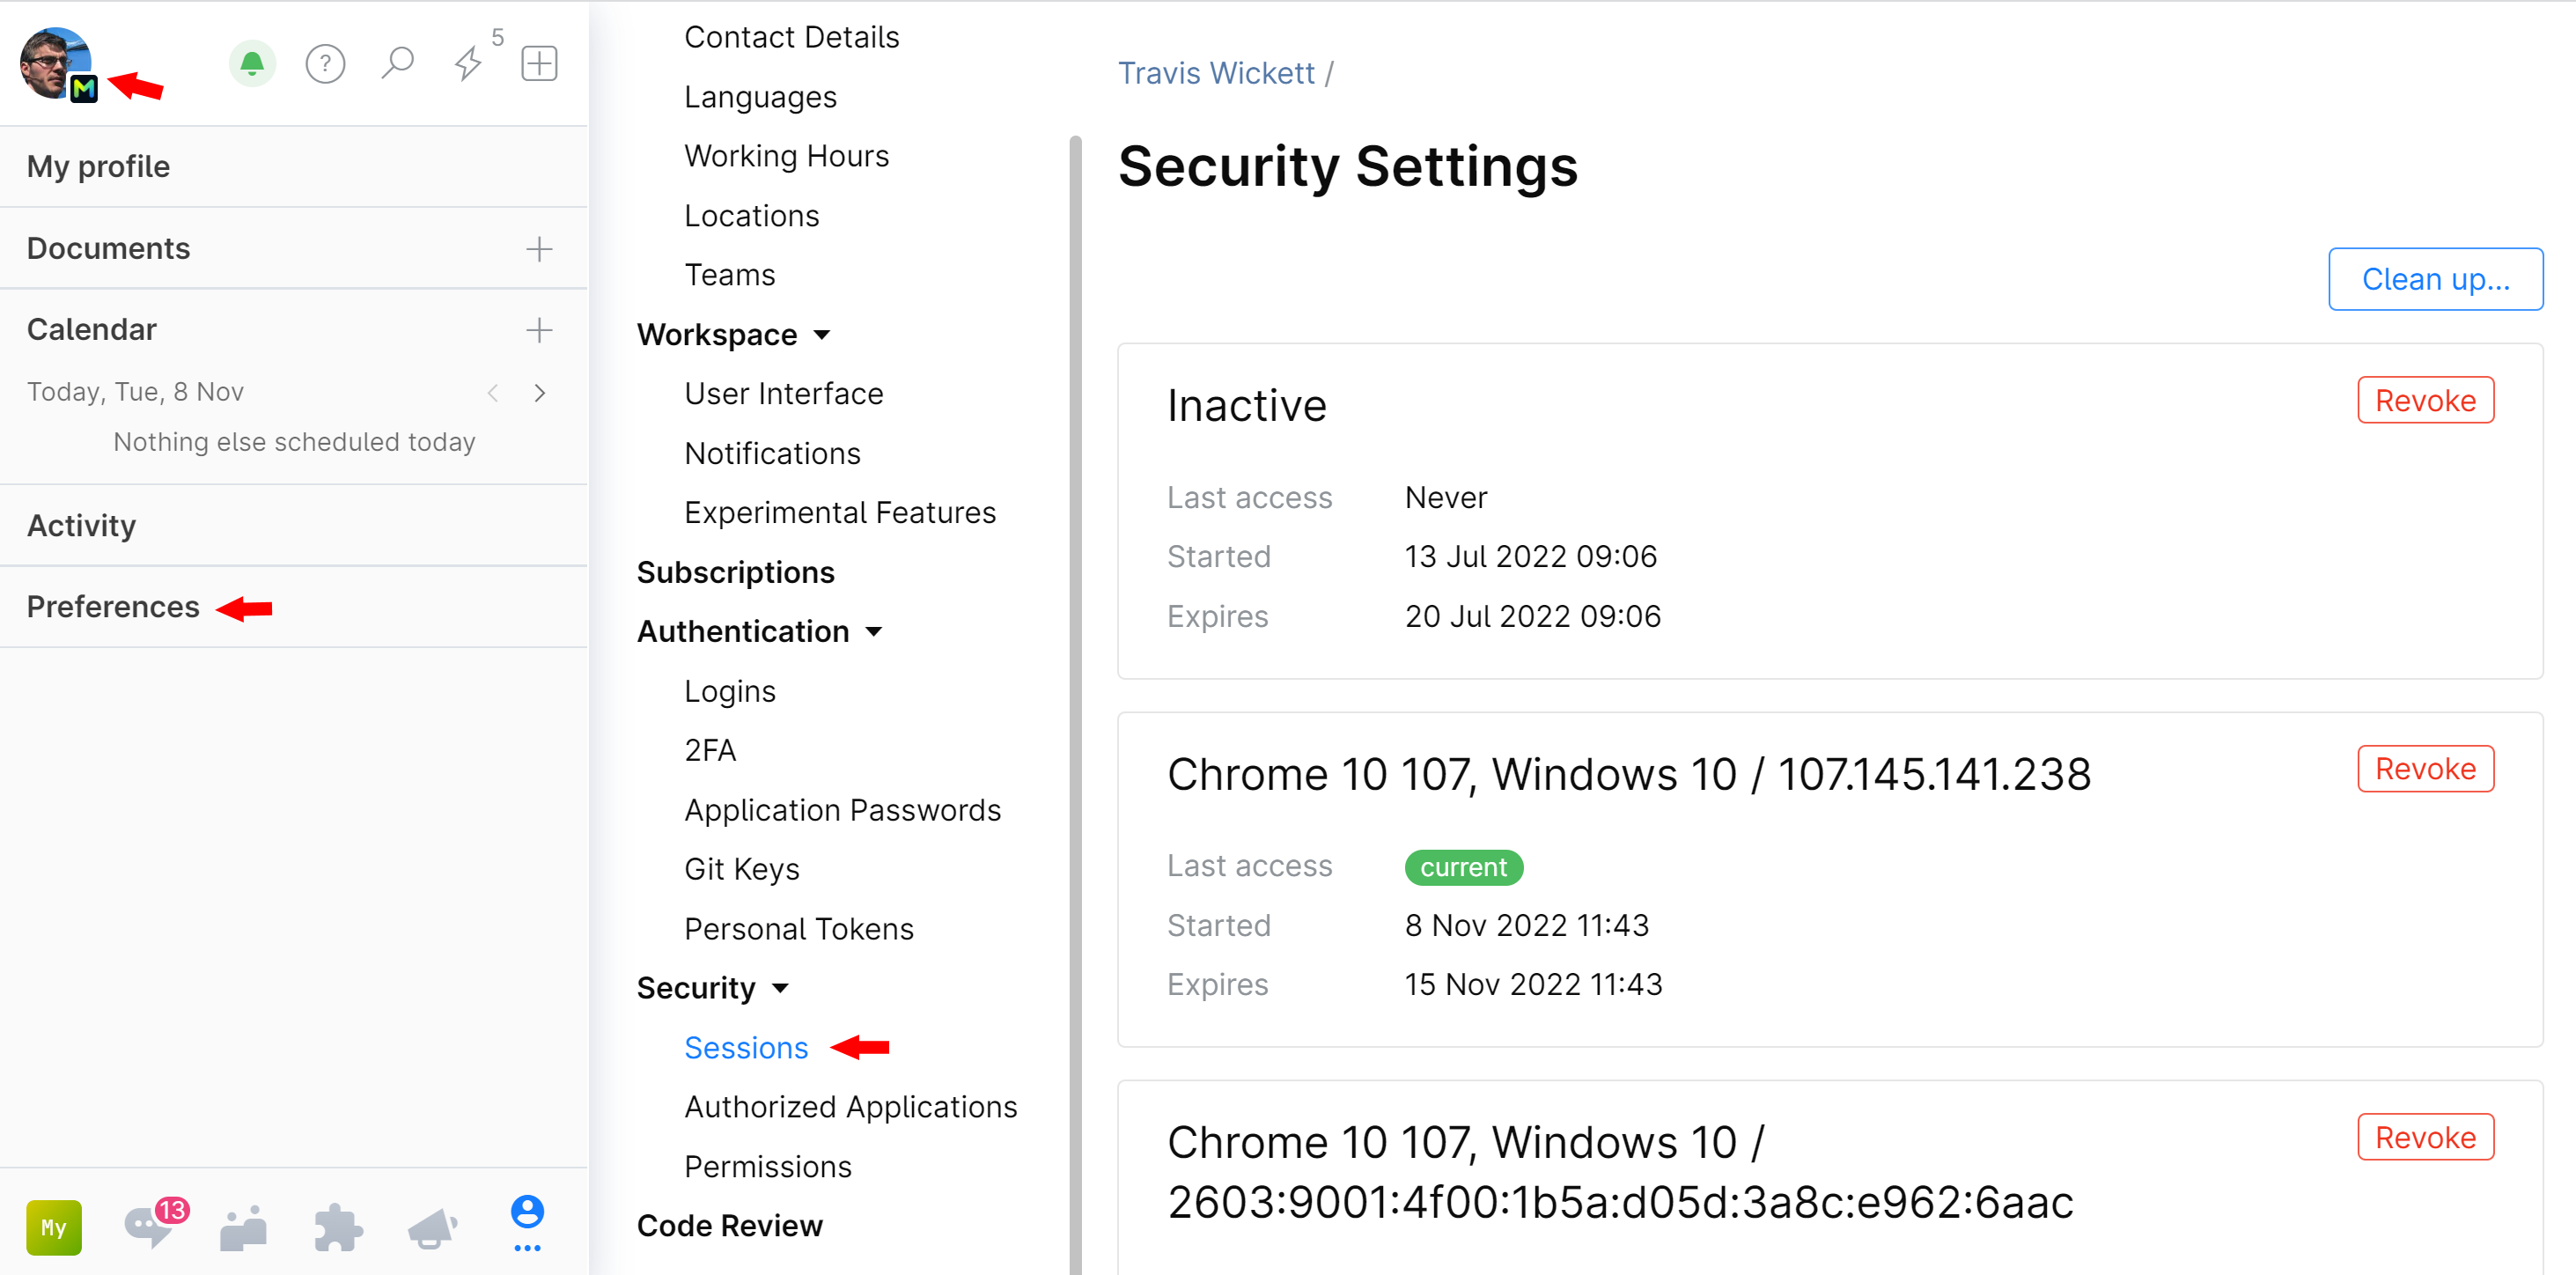Add a new document with plus

(539, 249)
